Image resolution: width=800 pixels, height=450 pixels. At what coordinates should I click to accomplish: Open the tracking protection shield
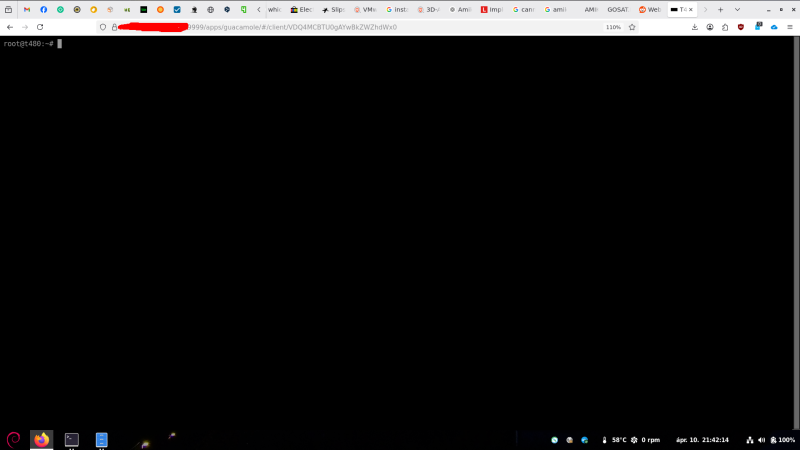tap(103, 27)
